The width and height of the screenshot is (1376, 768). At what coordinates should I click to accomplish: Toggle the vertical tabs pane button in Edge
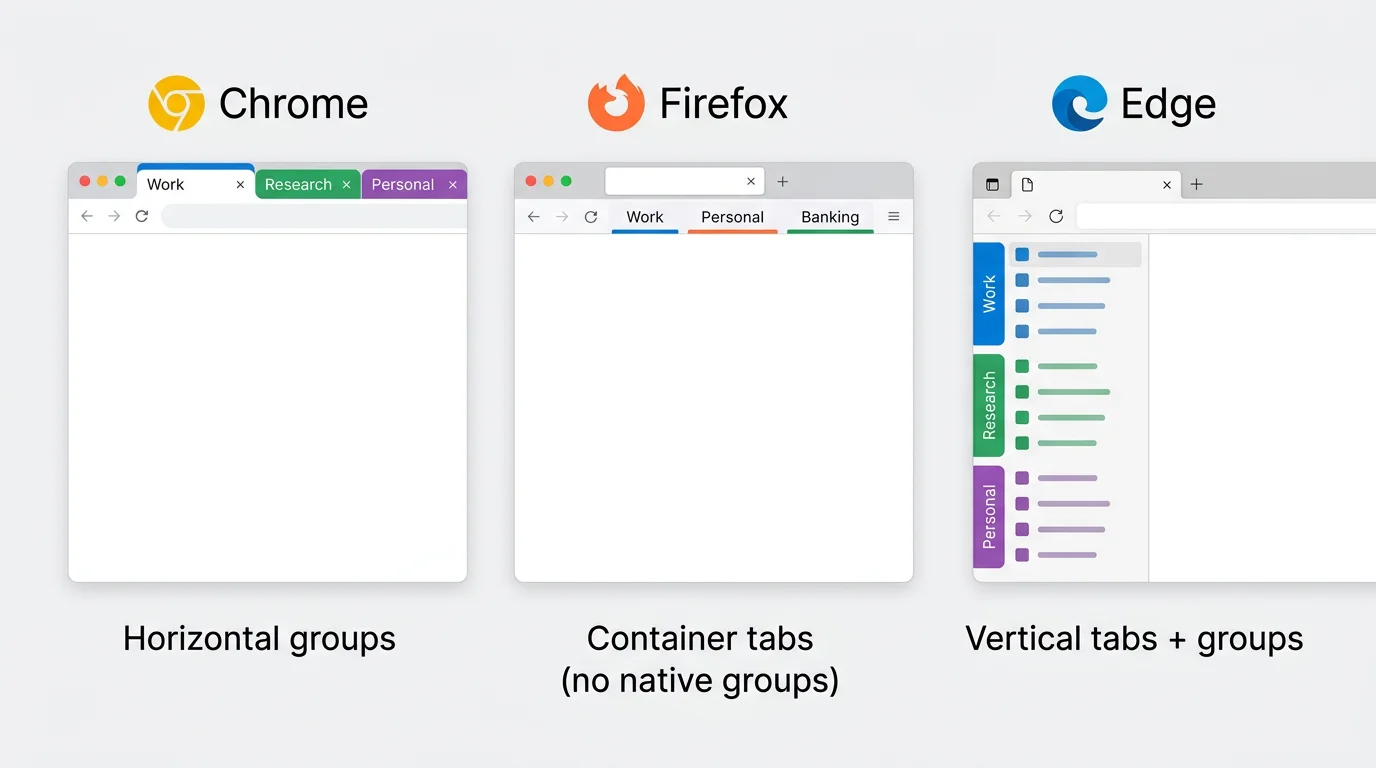tap(992, 184)
